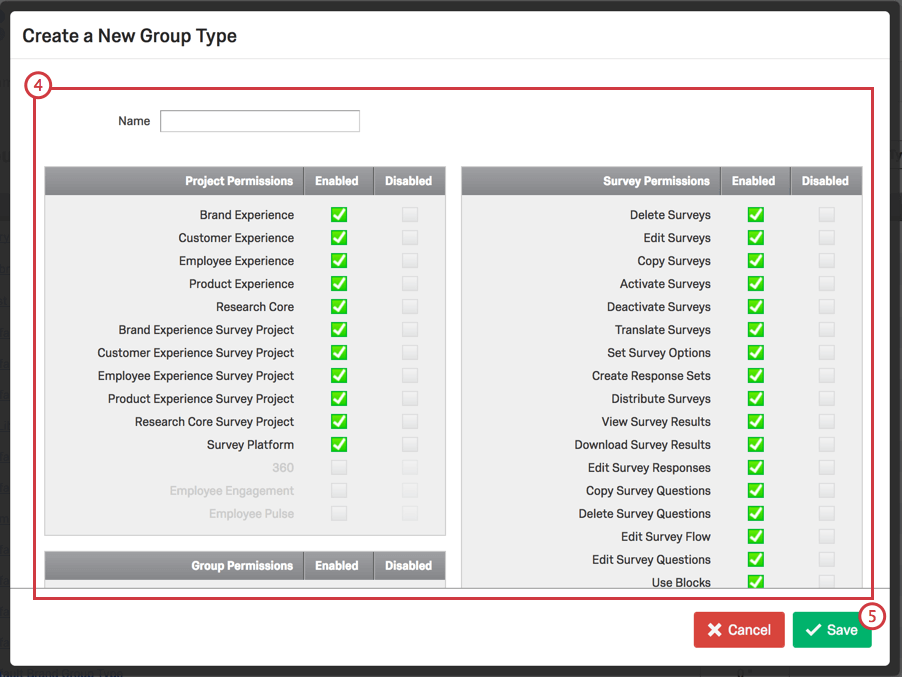This screenshot has width=902, height=677.
Task: Disable the Set Survey Options permission
Action: click(x=827, y=352)
